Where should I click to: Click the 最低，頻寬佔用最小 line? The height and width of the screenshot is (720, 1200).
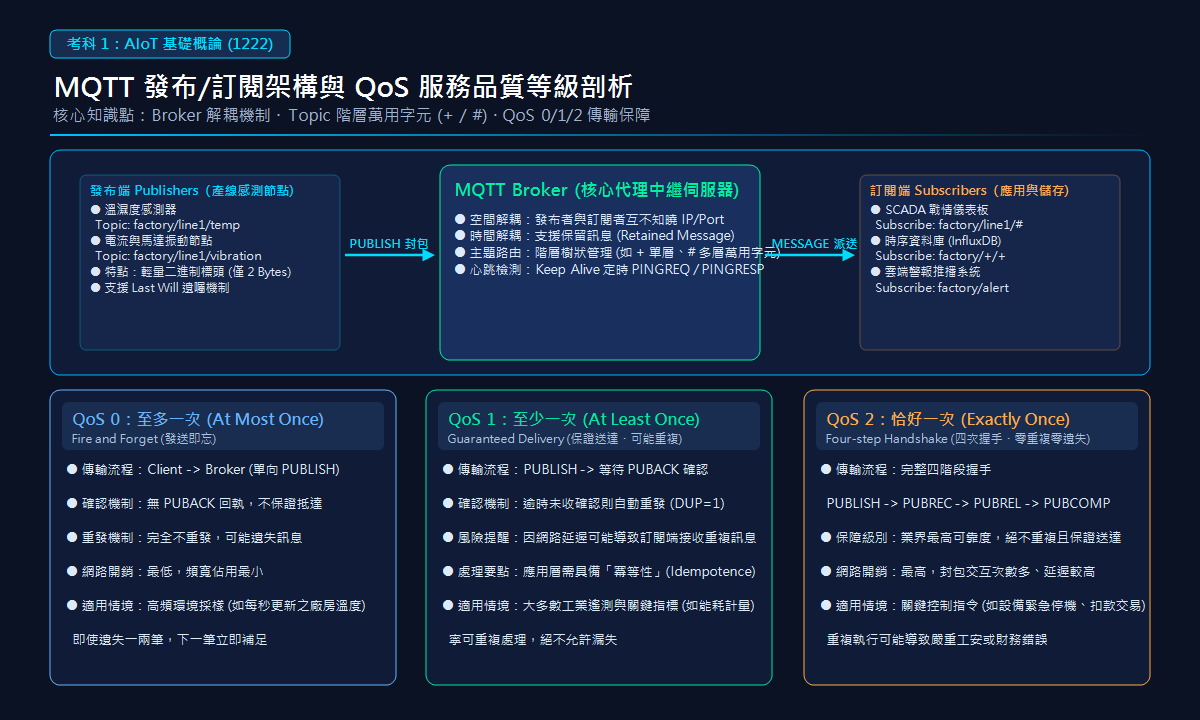point(164,571)
